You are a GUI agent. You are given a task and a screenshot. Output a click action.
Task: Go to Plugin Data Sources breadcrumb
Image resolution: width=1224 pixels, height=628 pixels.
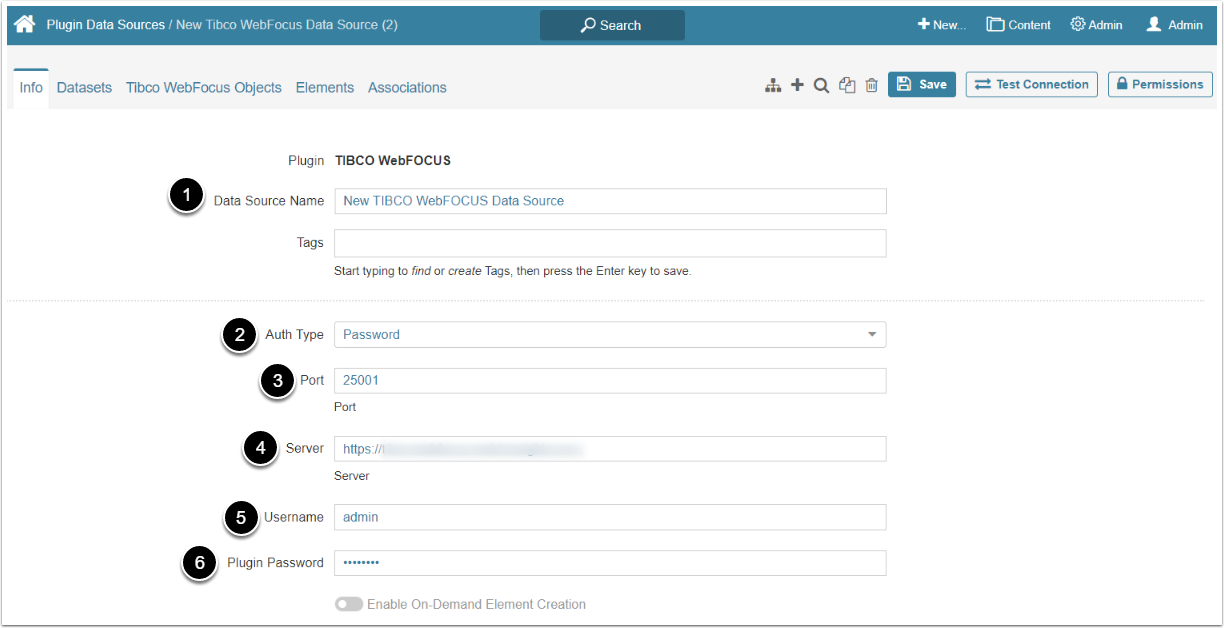pos(106,25)
